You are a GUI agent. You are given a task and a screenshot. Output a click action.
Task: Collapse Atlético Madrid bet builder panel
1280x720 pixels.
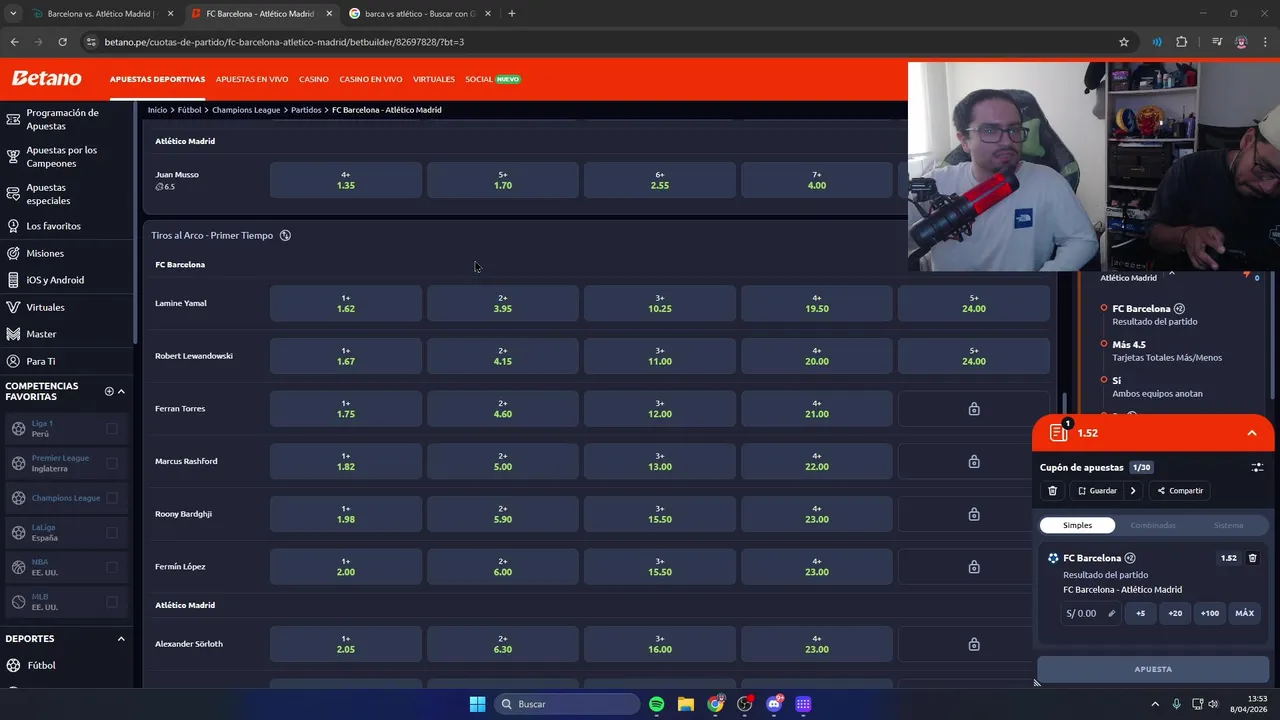coord(1171,273)
